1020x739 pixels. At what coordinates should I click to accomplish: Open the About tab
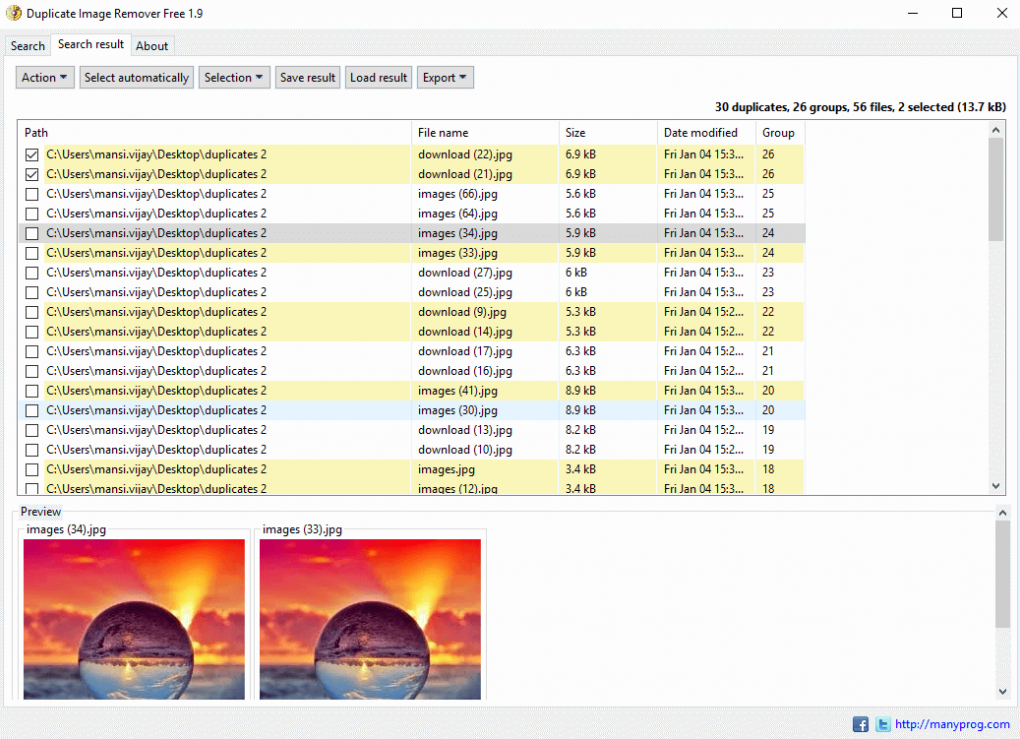[x=152, y=46]
